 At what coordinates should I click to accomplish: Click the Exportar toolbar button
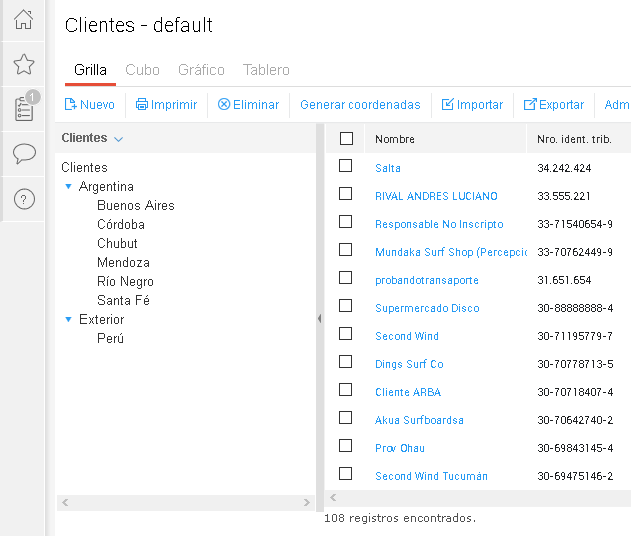coord(554,104)
